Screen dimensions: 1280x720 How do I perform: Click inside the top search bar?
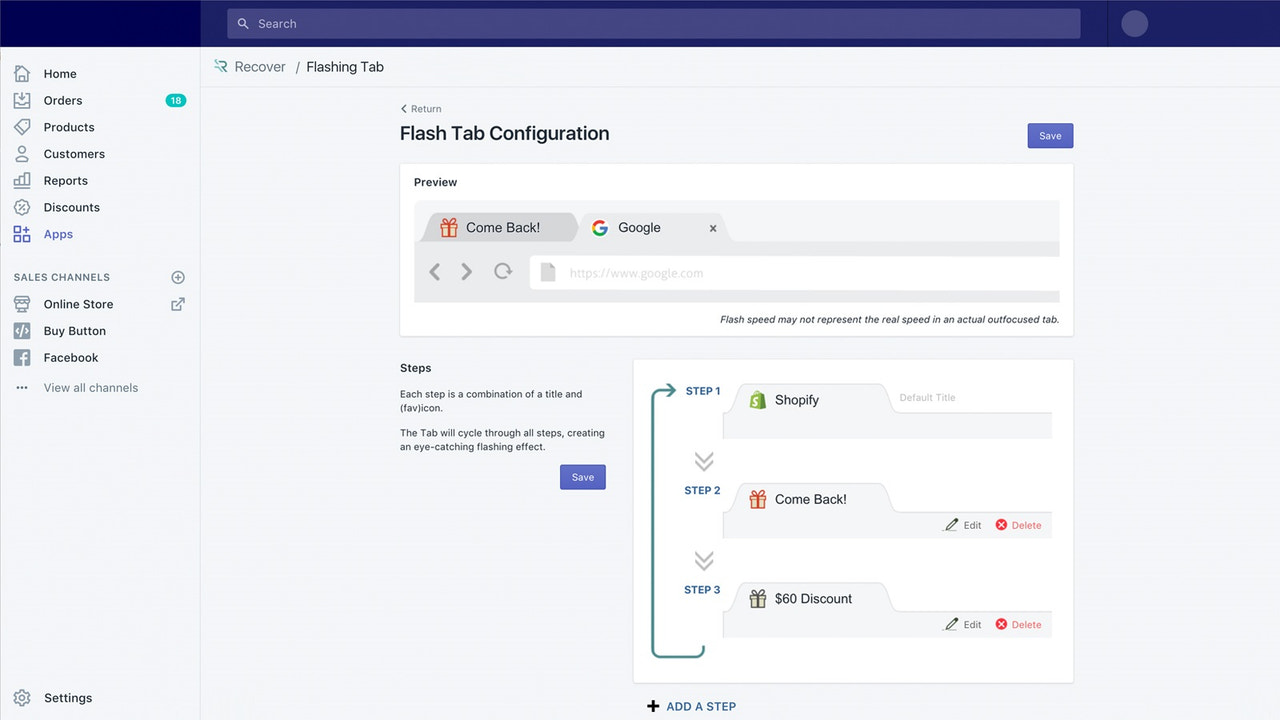coord(653,23)
